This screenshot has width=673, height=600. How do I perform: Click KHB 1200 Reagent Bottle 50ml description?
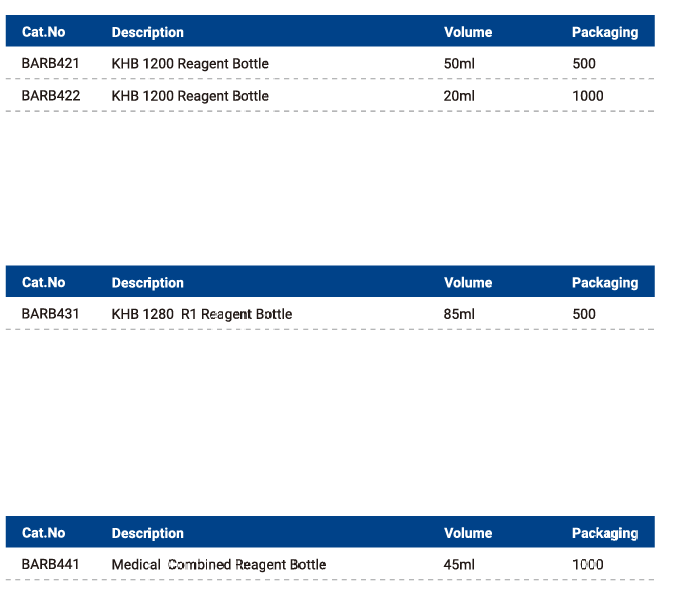point(190,64)
